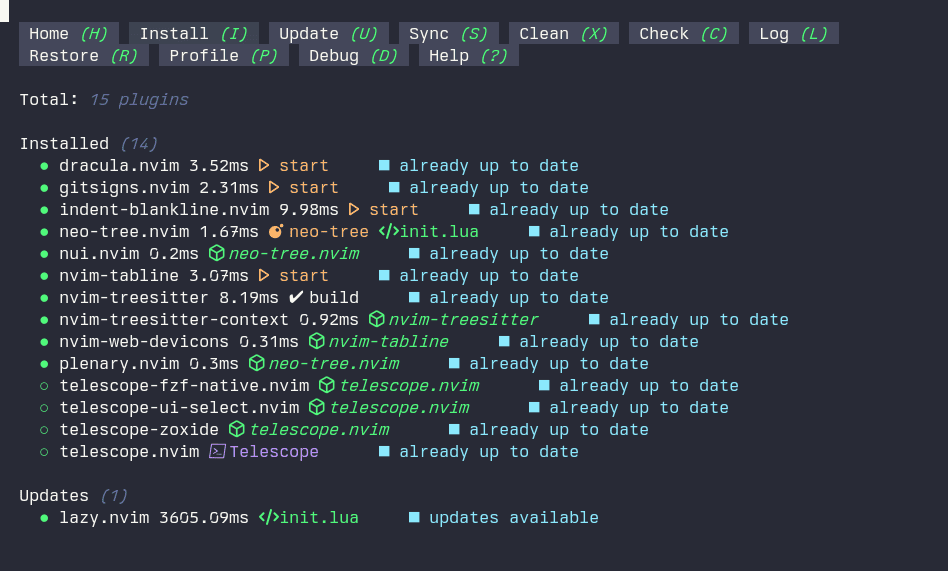
Task: Click the nvim-tabline dependency link on nvim-web-devicons
Action: coord(388,342)
